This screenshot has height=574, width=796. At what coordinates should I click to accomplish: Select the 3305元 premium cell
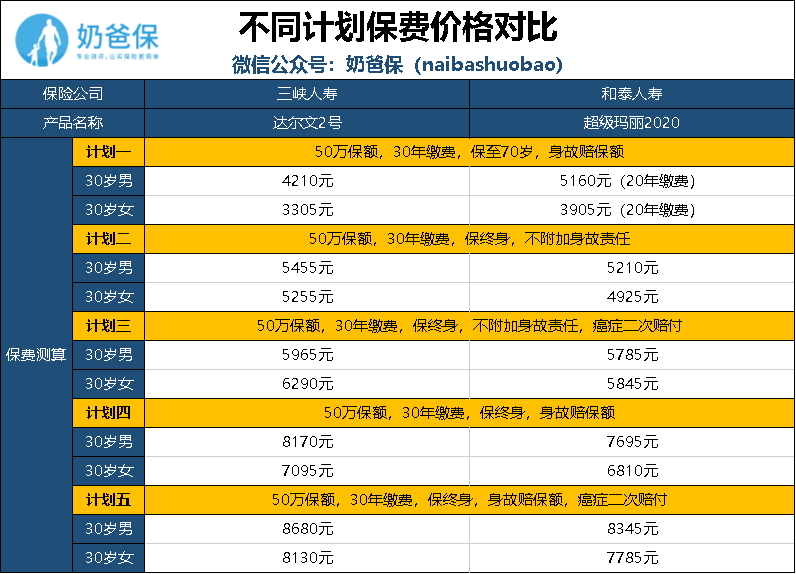307,210
